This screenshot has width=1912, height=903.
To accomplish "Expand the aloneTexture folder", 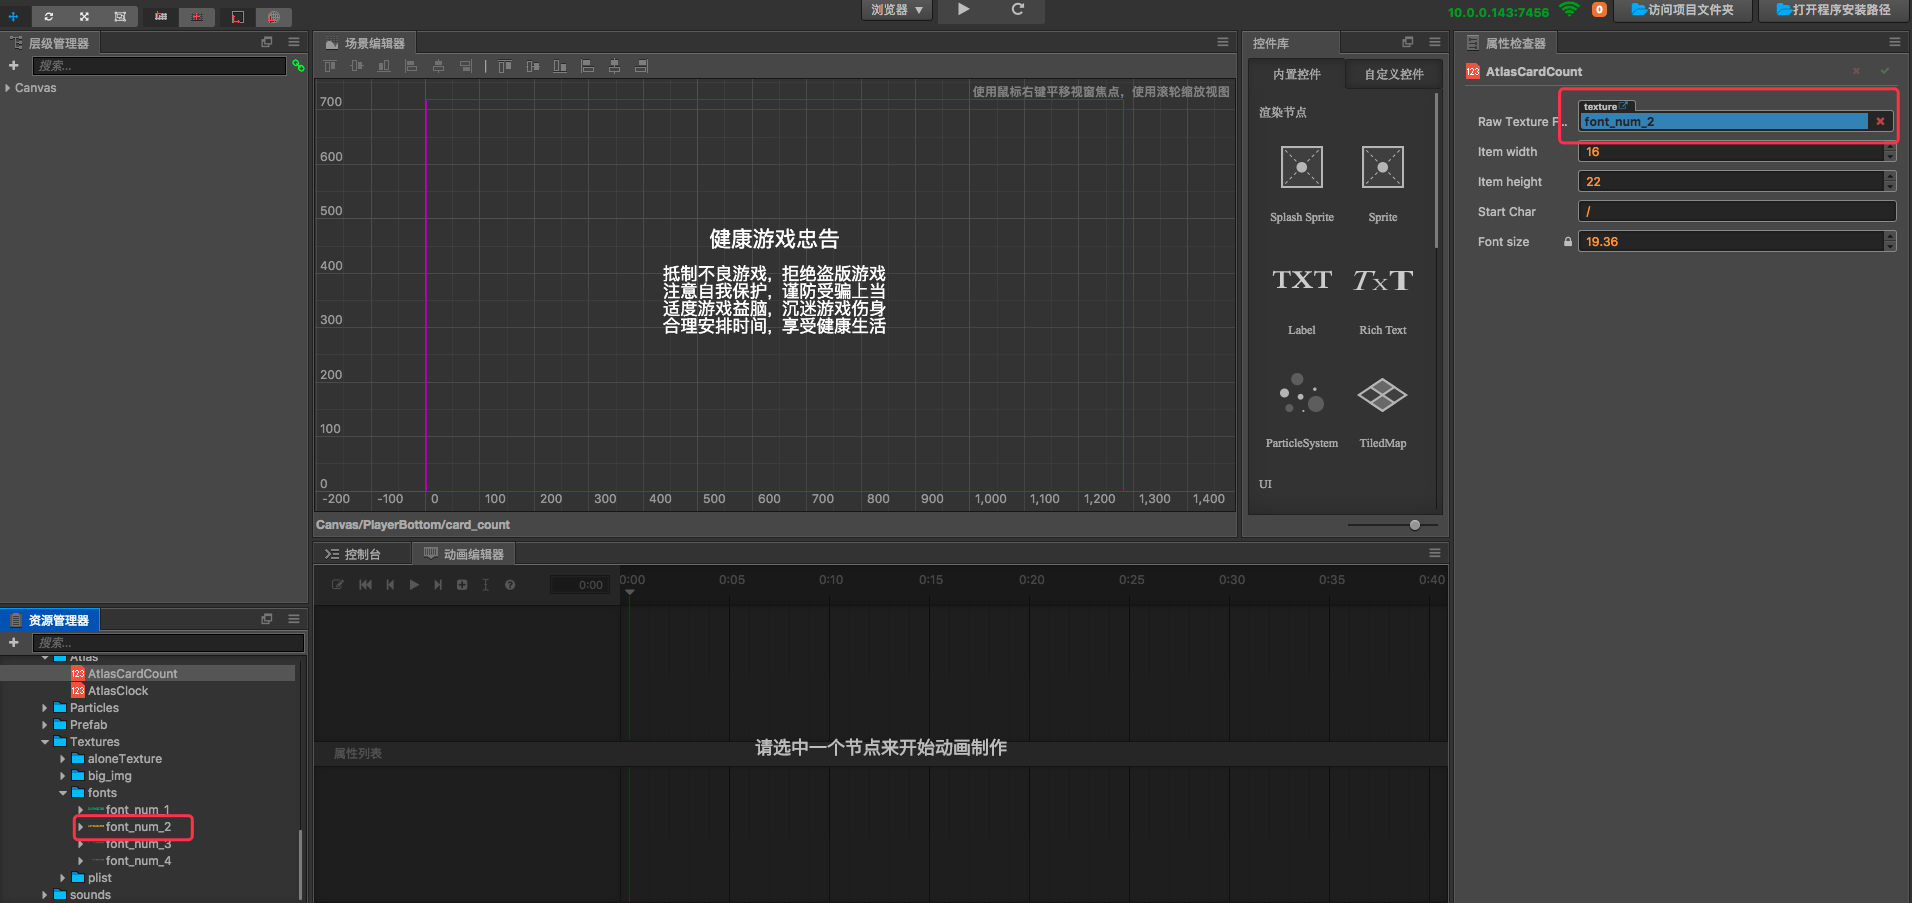I will tap(63, 759).
